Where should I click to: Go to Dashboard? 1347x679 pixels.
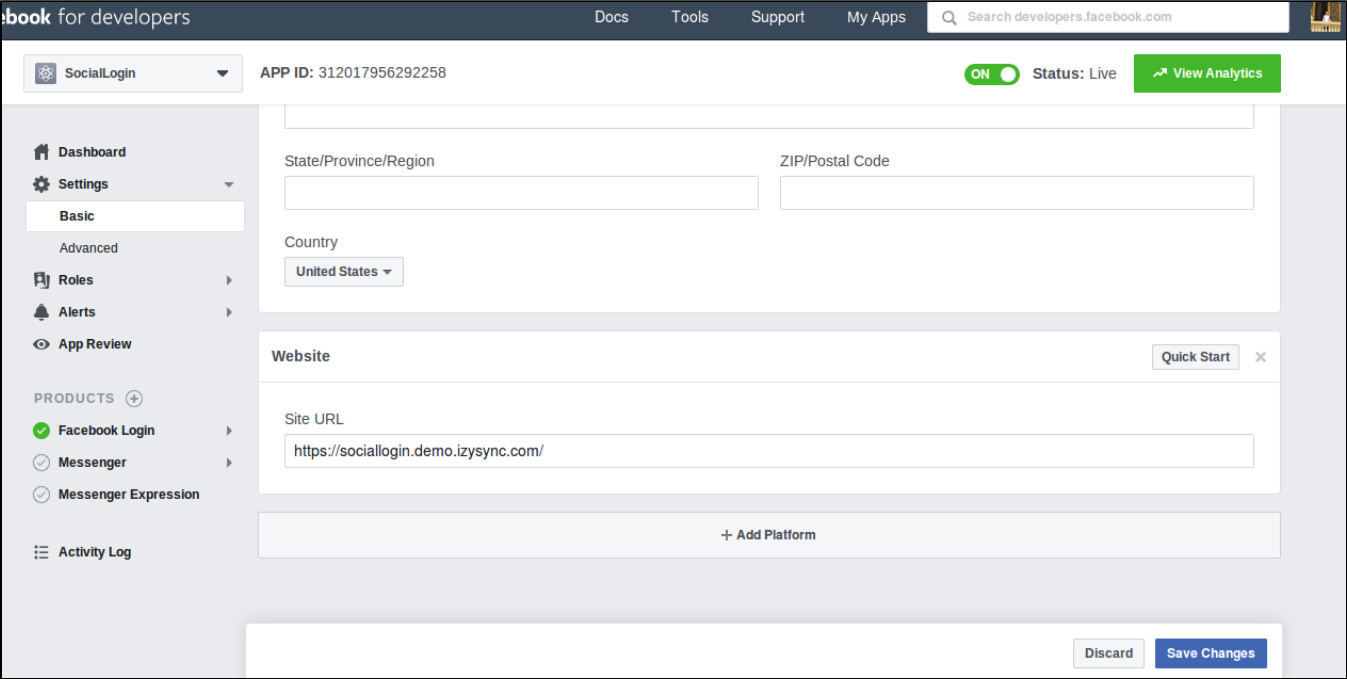pyautogui.click(x=92, y=152)
